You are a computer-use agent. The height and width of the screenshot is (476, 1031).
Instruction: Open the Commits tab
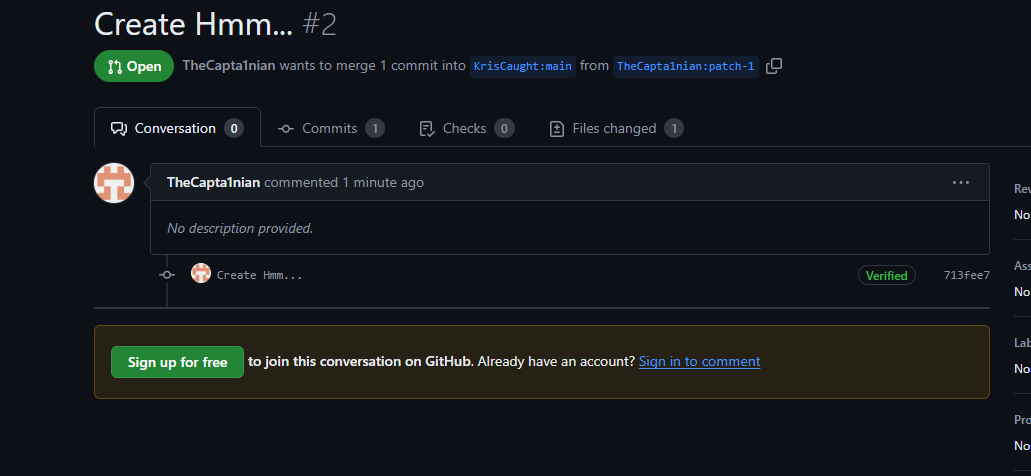point(331,128)
